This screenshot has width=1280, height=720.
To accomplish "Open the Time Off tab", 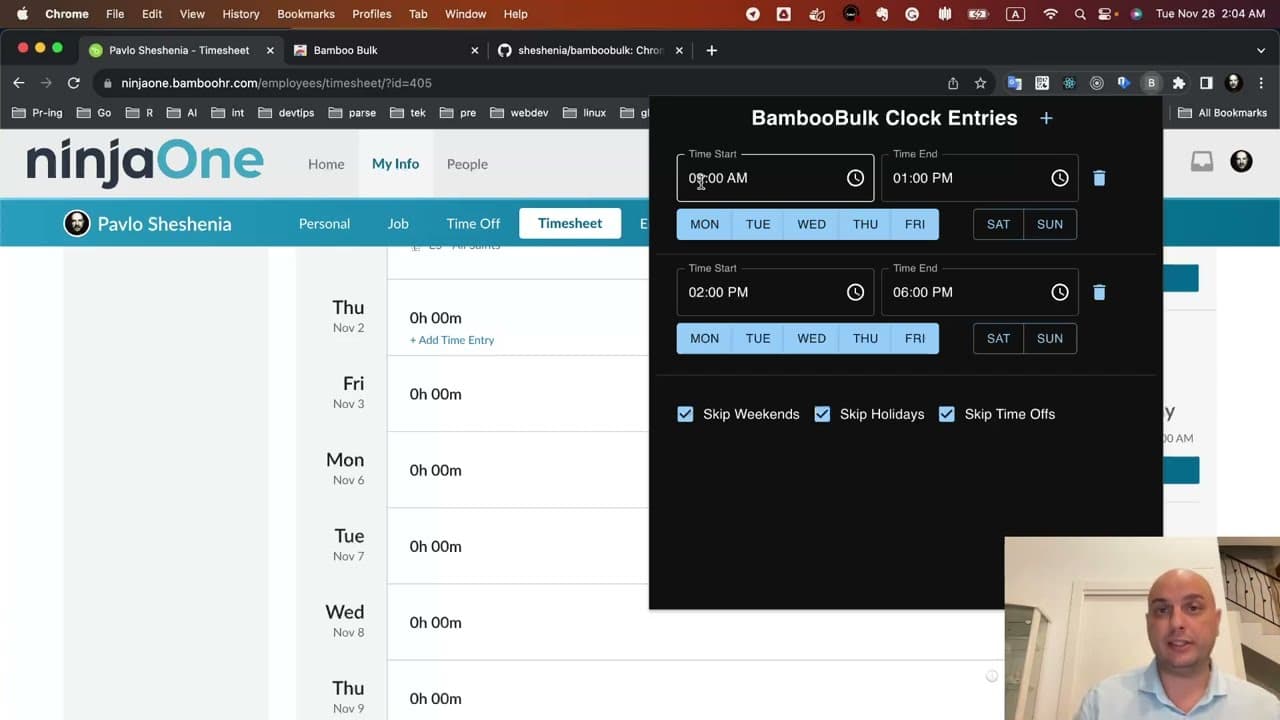I will point(473,224).
